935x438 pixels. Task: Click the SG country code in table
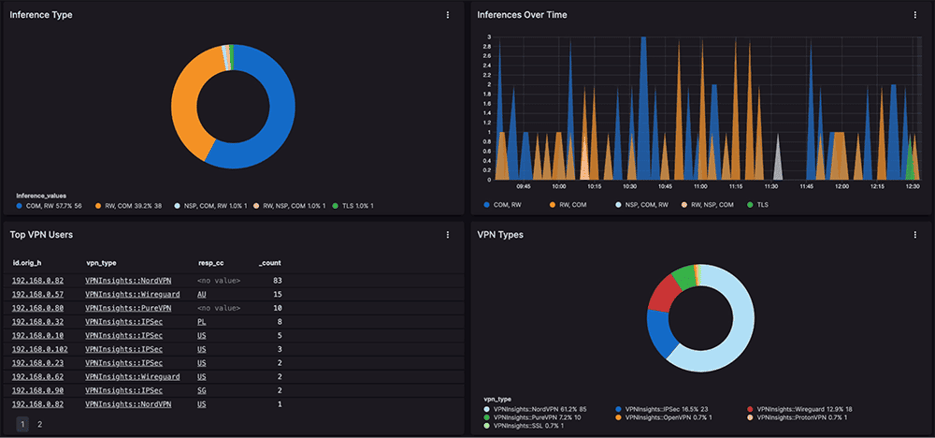click(x=202, y=390)
